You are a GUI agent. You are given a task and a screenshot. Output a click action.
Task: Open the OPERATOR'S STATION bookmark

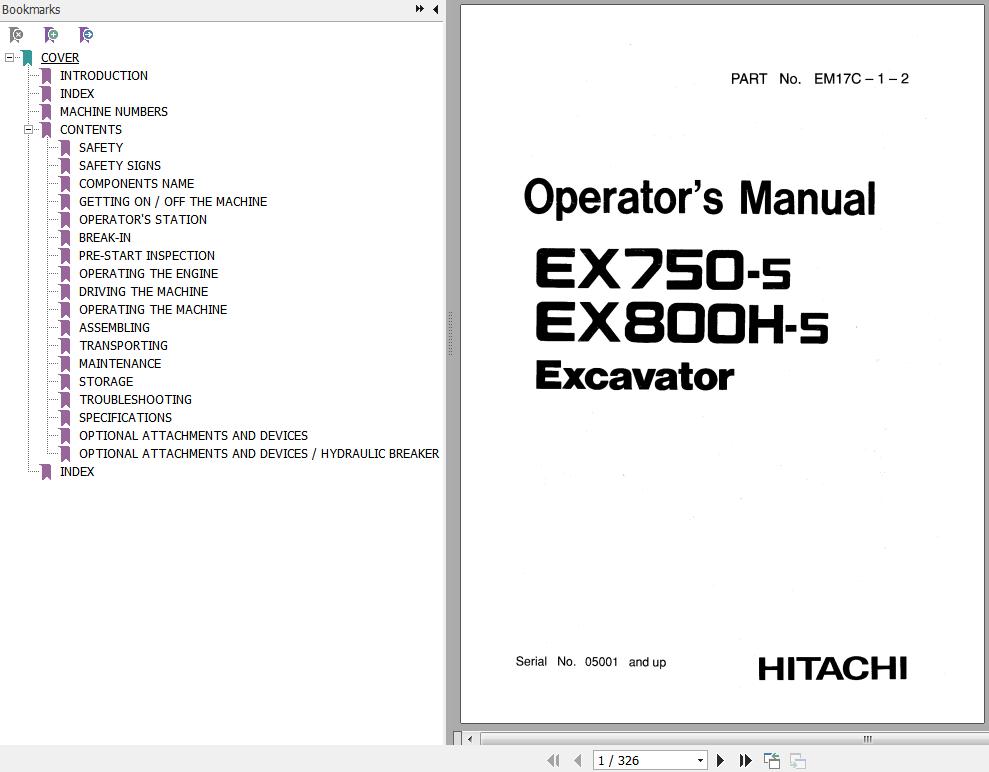point(143,219)
